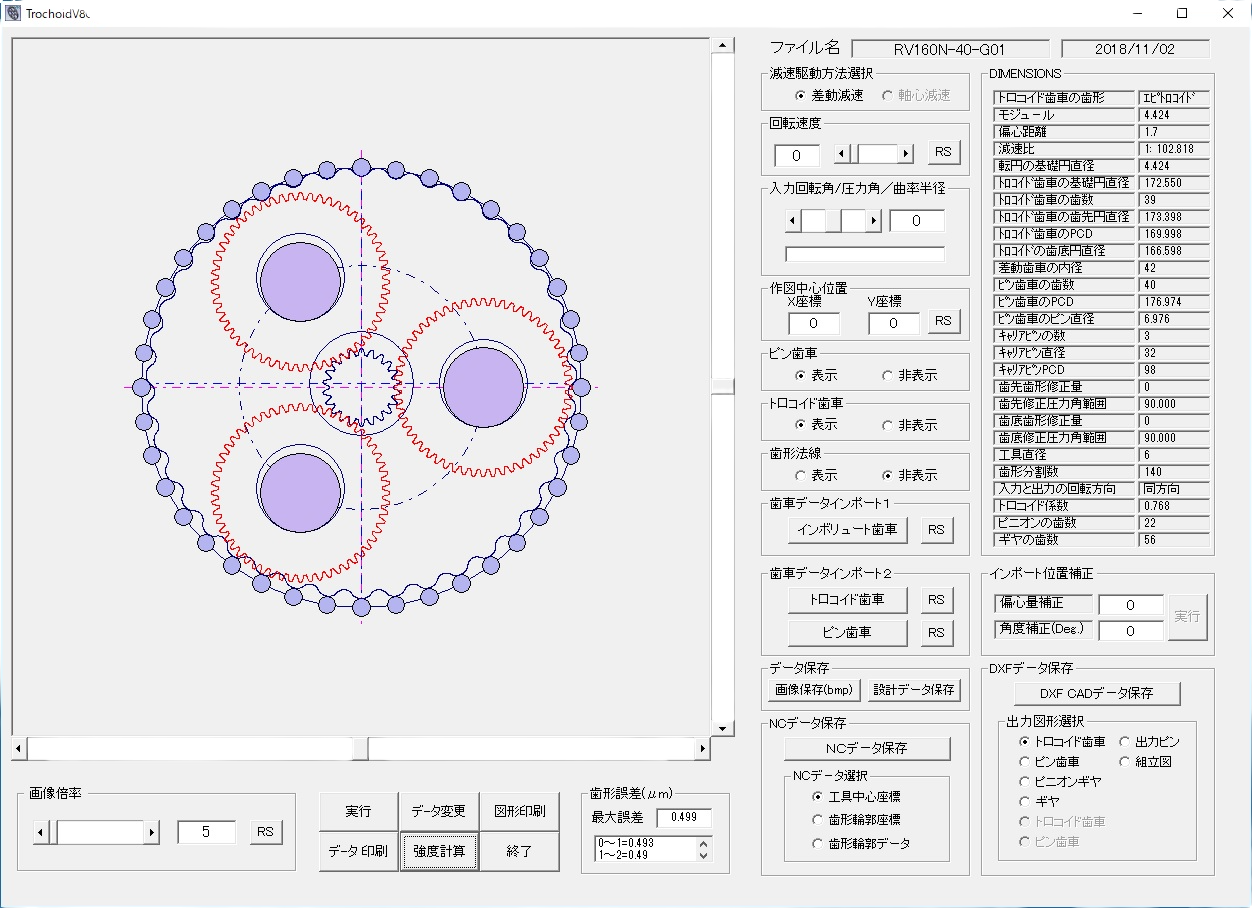This screenshot has width=1252, height=908.
Task: Click the 角度補正(Deg.) input field
Action: 1130,632
